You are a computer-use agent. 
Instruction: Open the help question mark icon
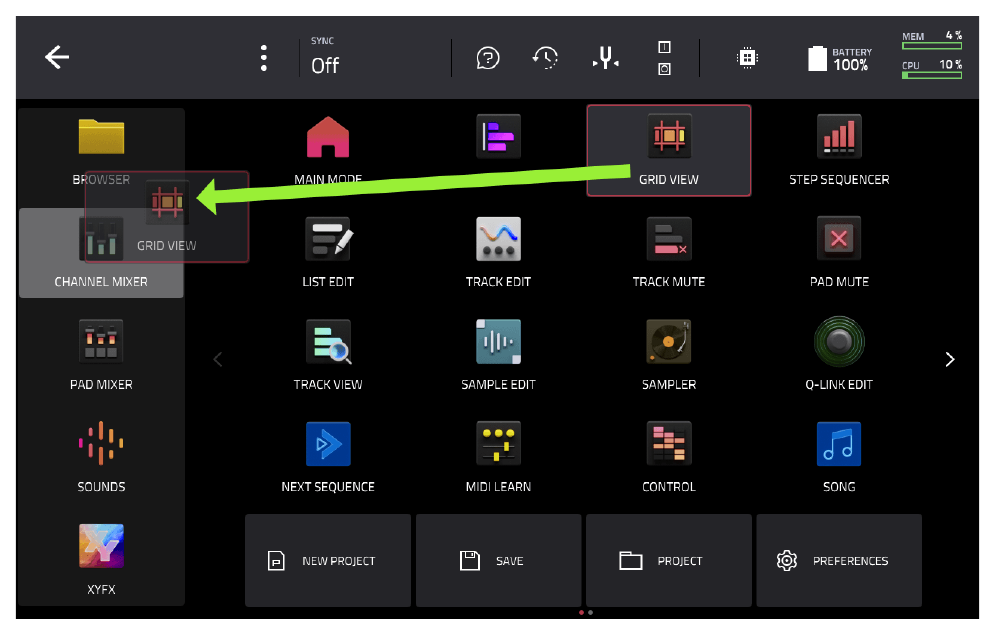[488, 58]
